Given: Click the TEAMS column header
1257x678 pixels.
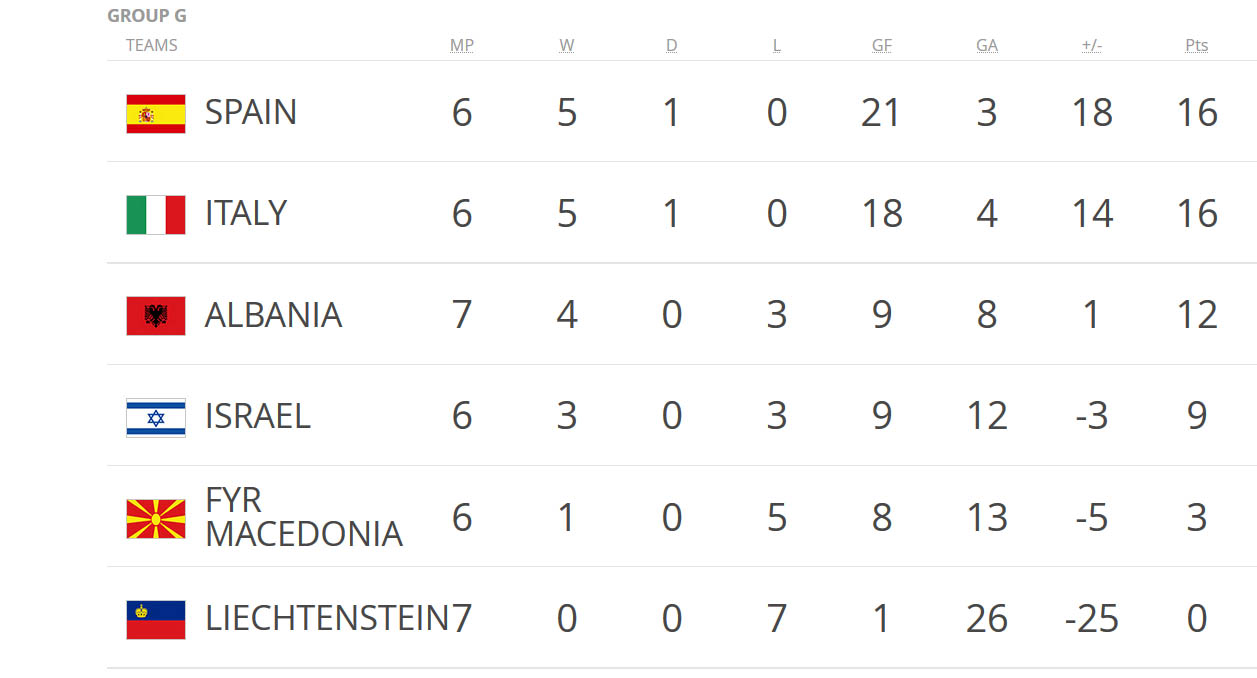Looking at the screenshot, I should tap(152, 45).
